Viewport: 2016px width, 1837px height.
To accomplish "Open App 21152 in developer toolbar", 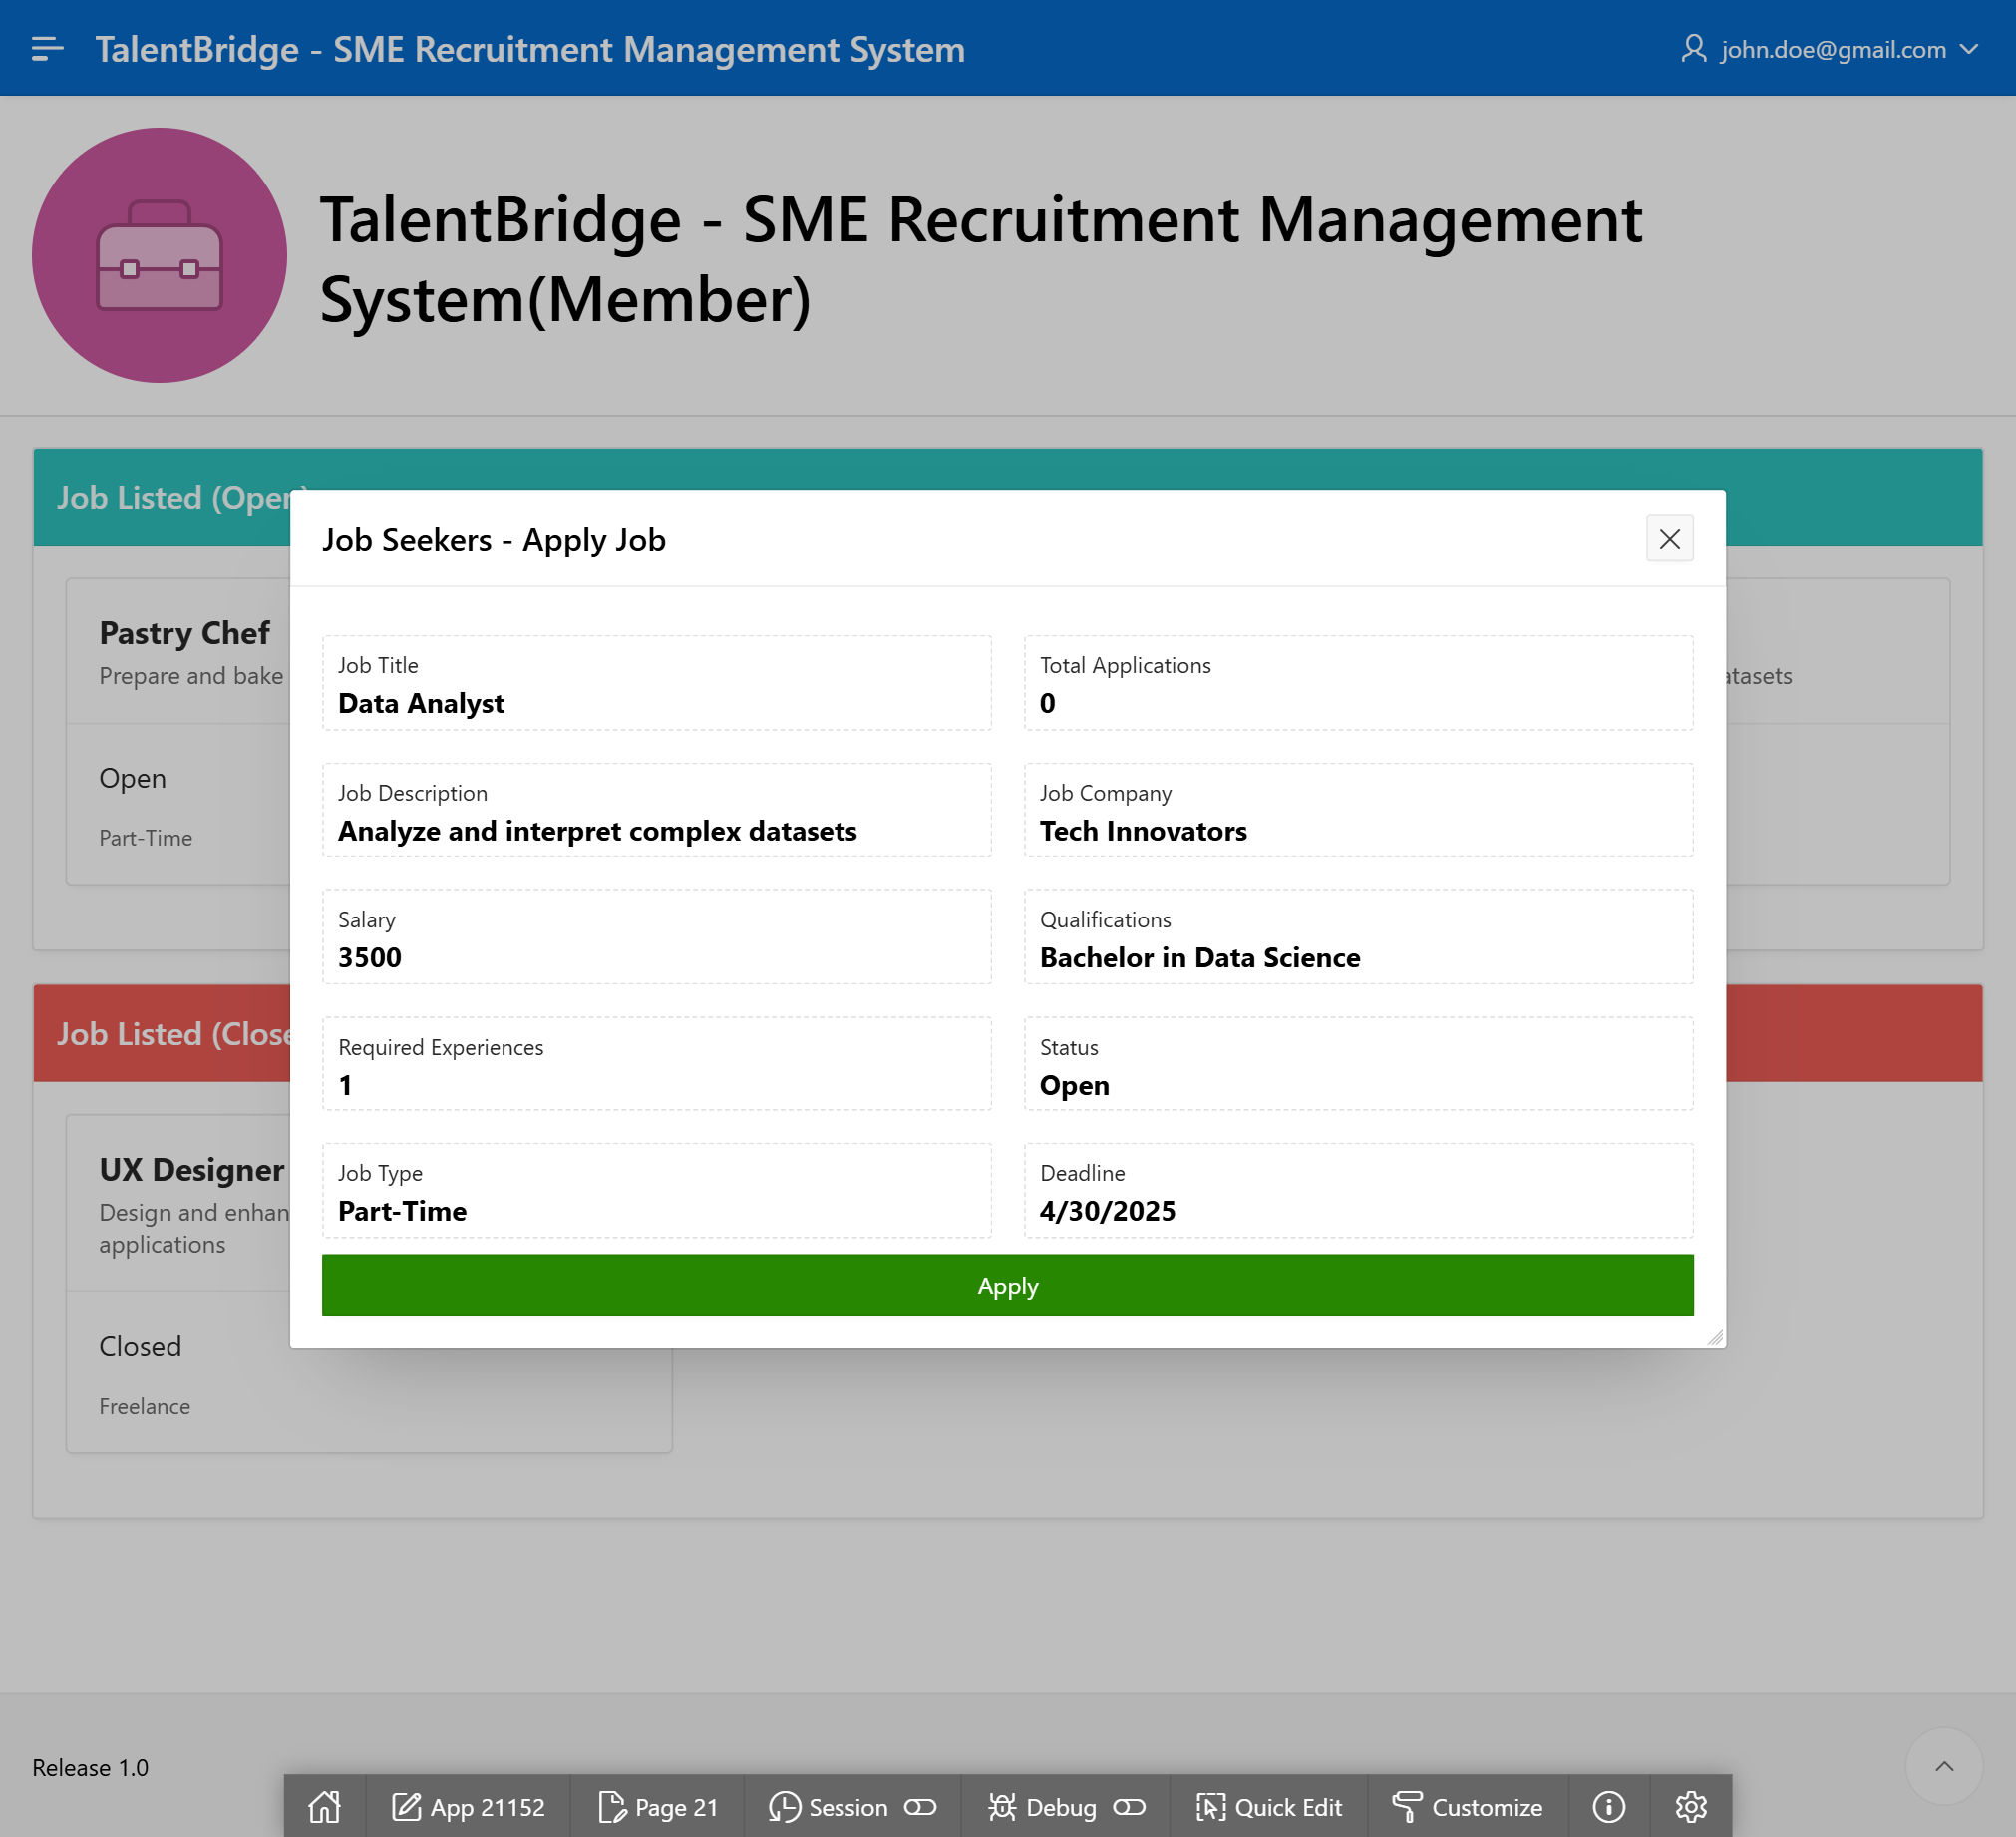I will (468, 1807).
